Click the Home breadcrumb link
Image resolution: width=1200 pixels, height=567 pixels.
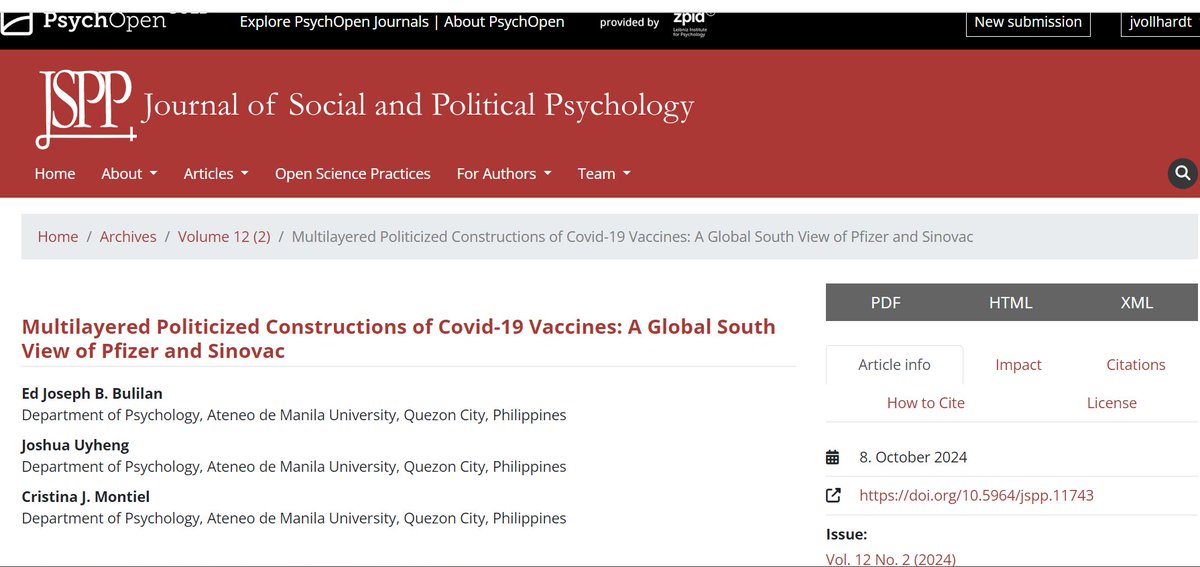pyautogui.click(x=58, y=237)
